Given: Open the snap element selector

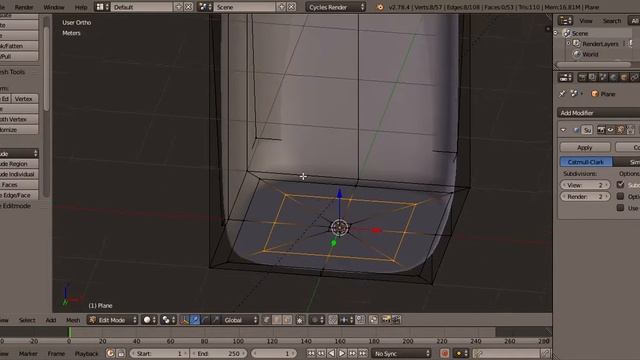Looking at the screenshot, I should [346, 320].
